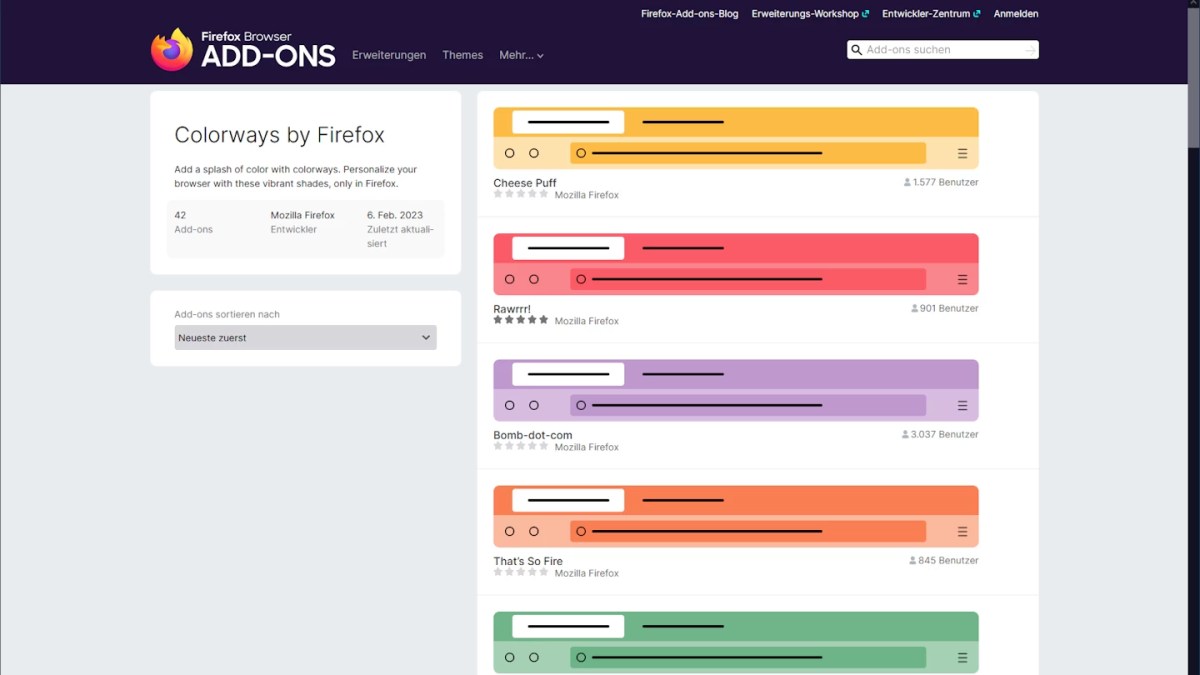
Task: Open the Firefox-Add-ons-Blog link
Action: (x=689, y=14)
